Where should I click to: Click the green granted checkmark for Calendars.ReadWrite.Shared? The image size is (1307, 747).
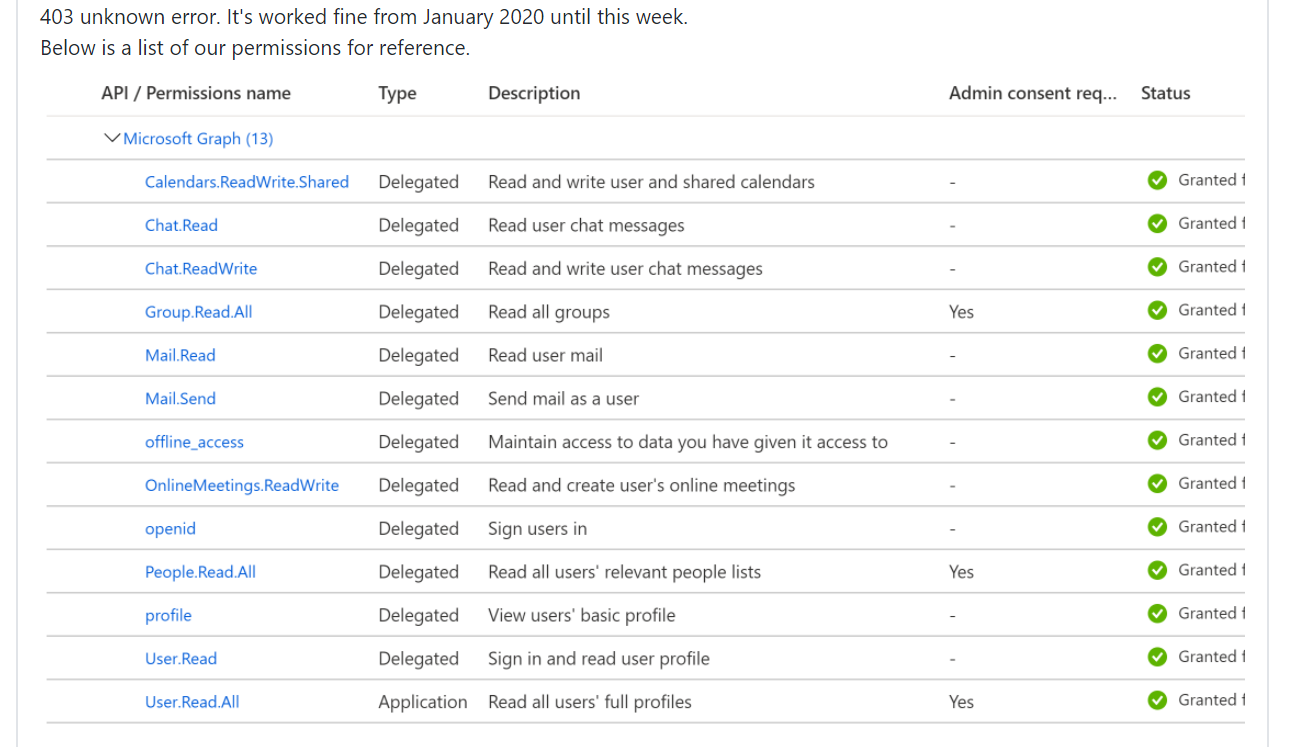coord(1157,180)
